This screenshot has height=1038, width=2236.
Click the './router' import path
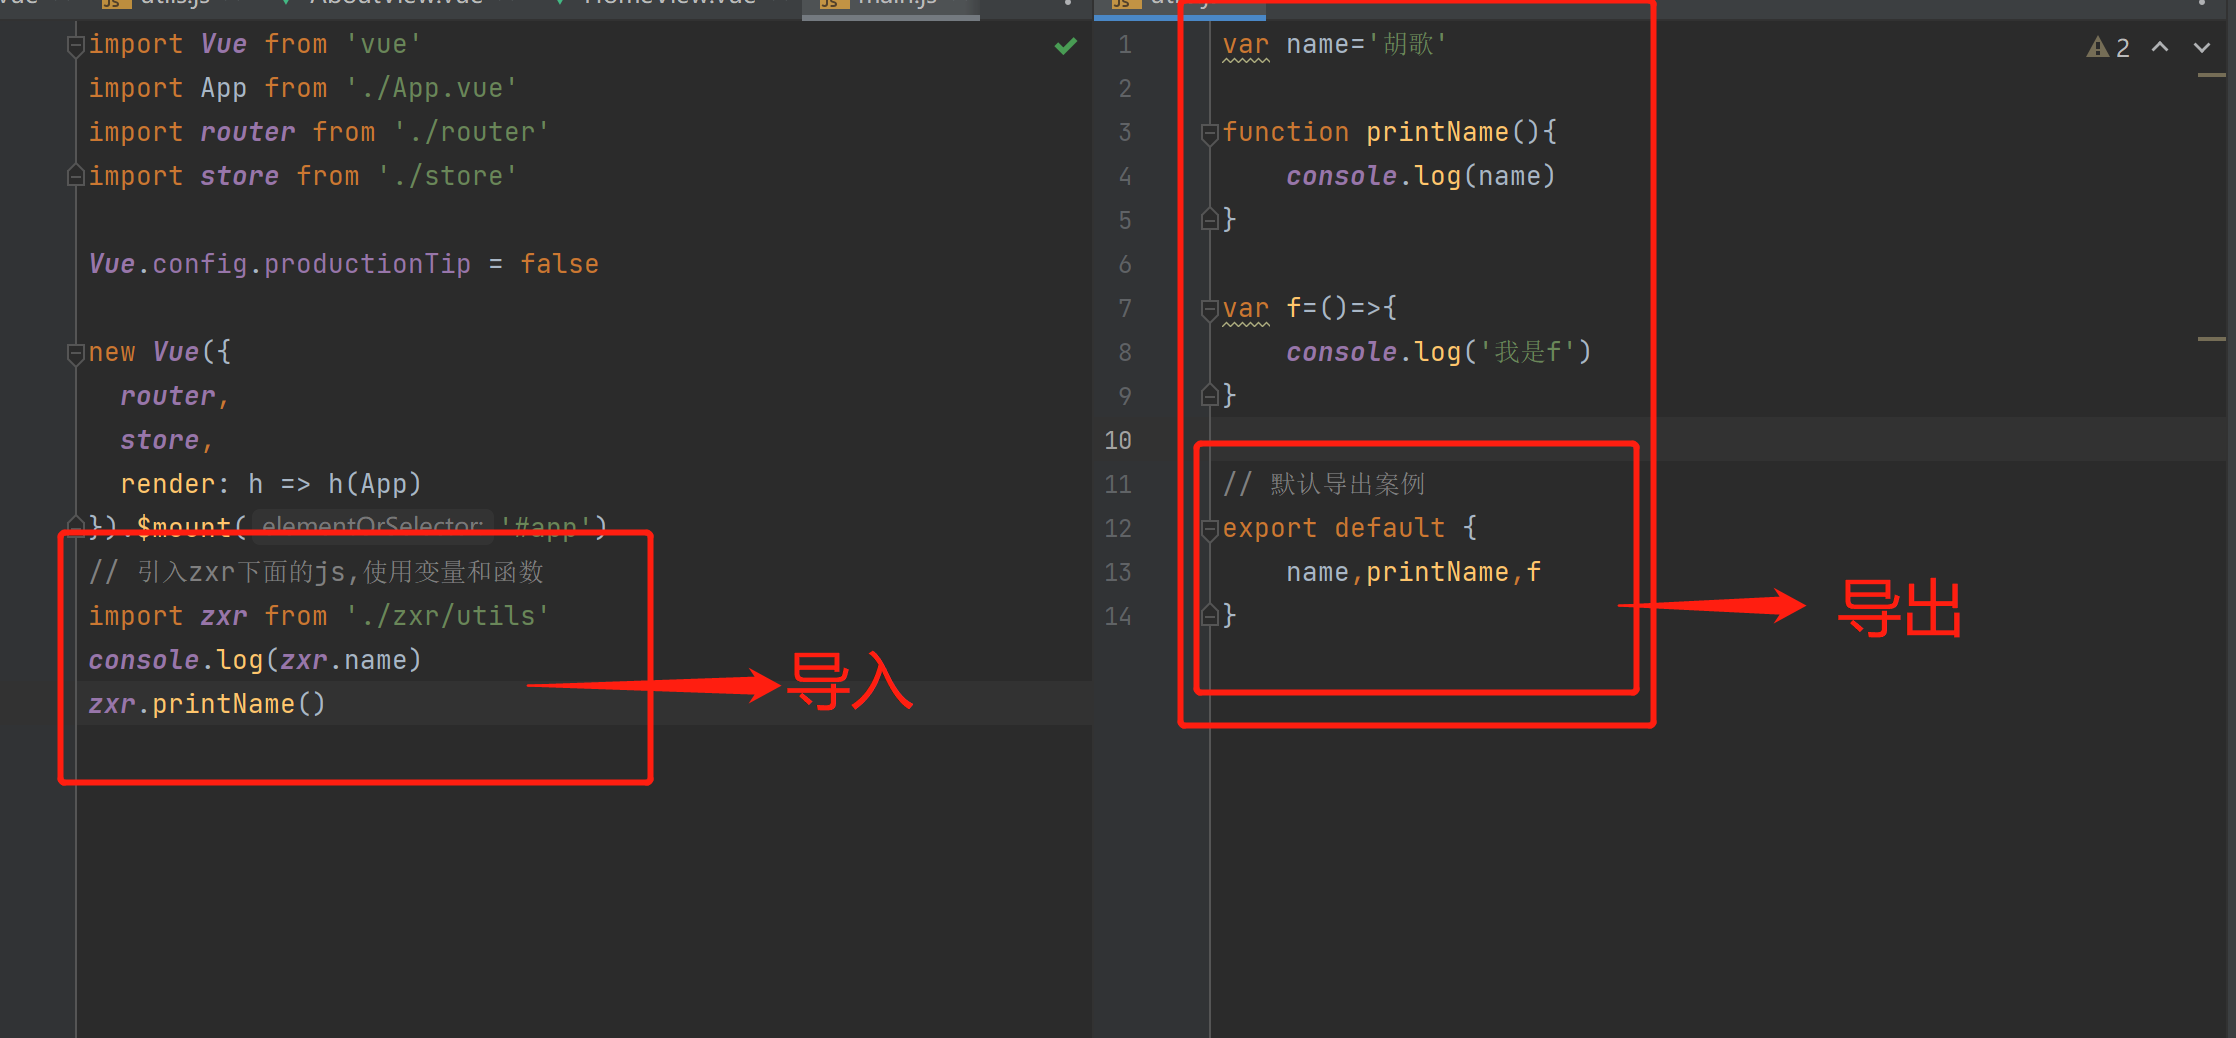click(x=472, y=133)
